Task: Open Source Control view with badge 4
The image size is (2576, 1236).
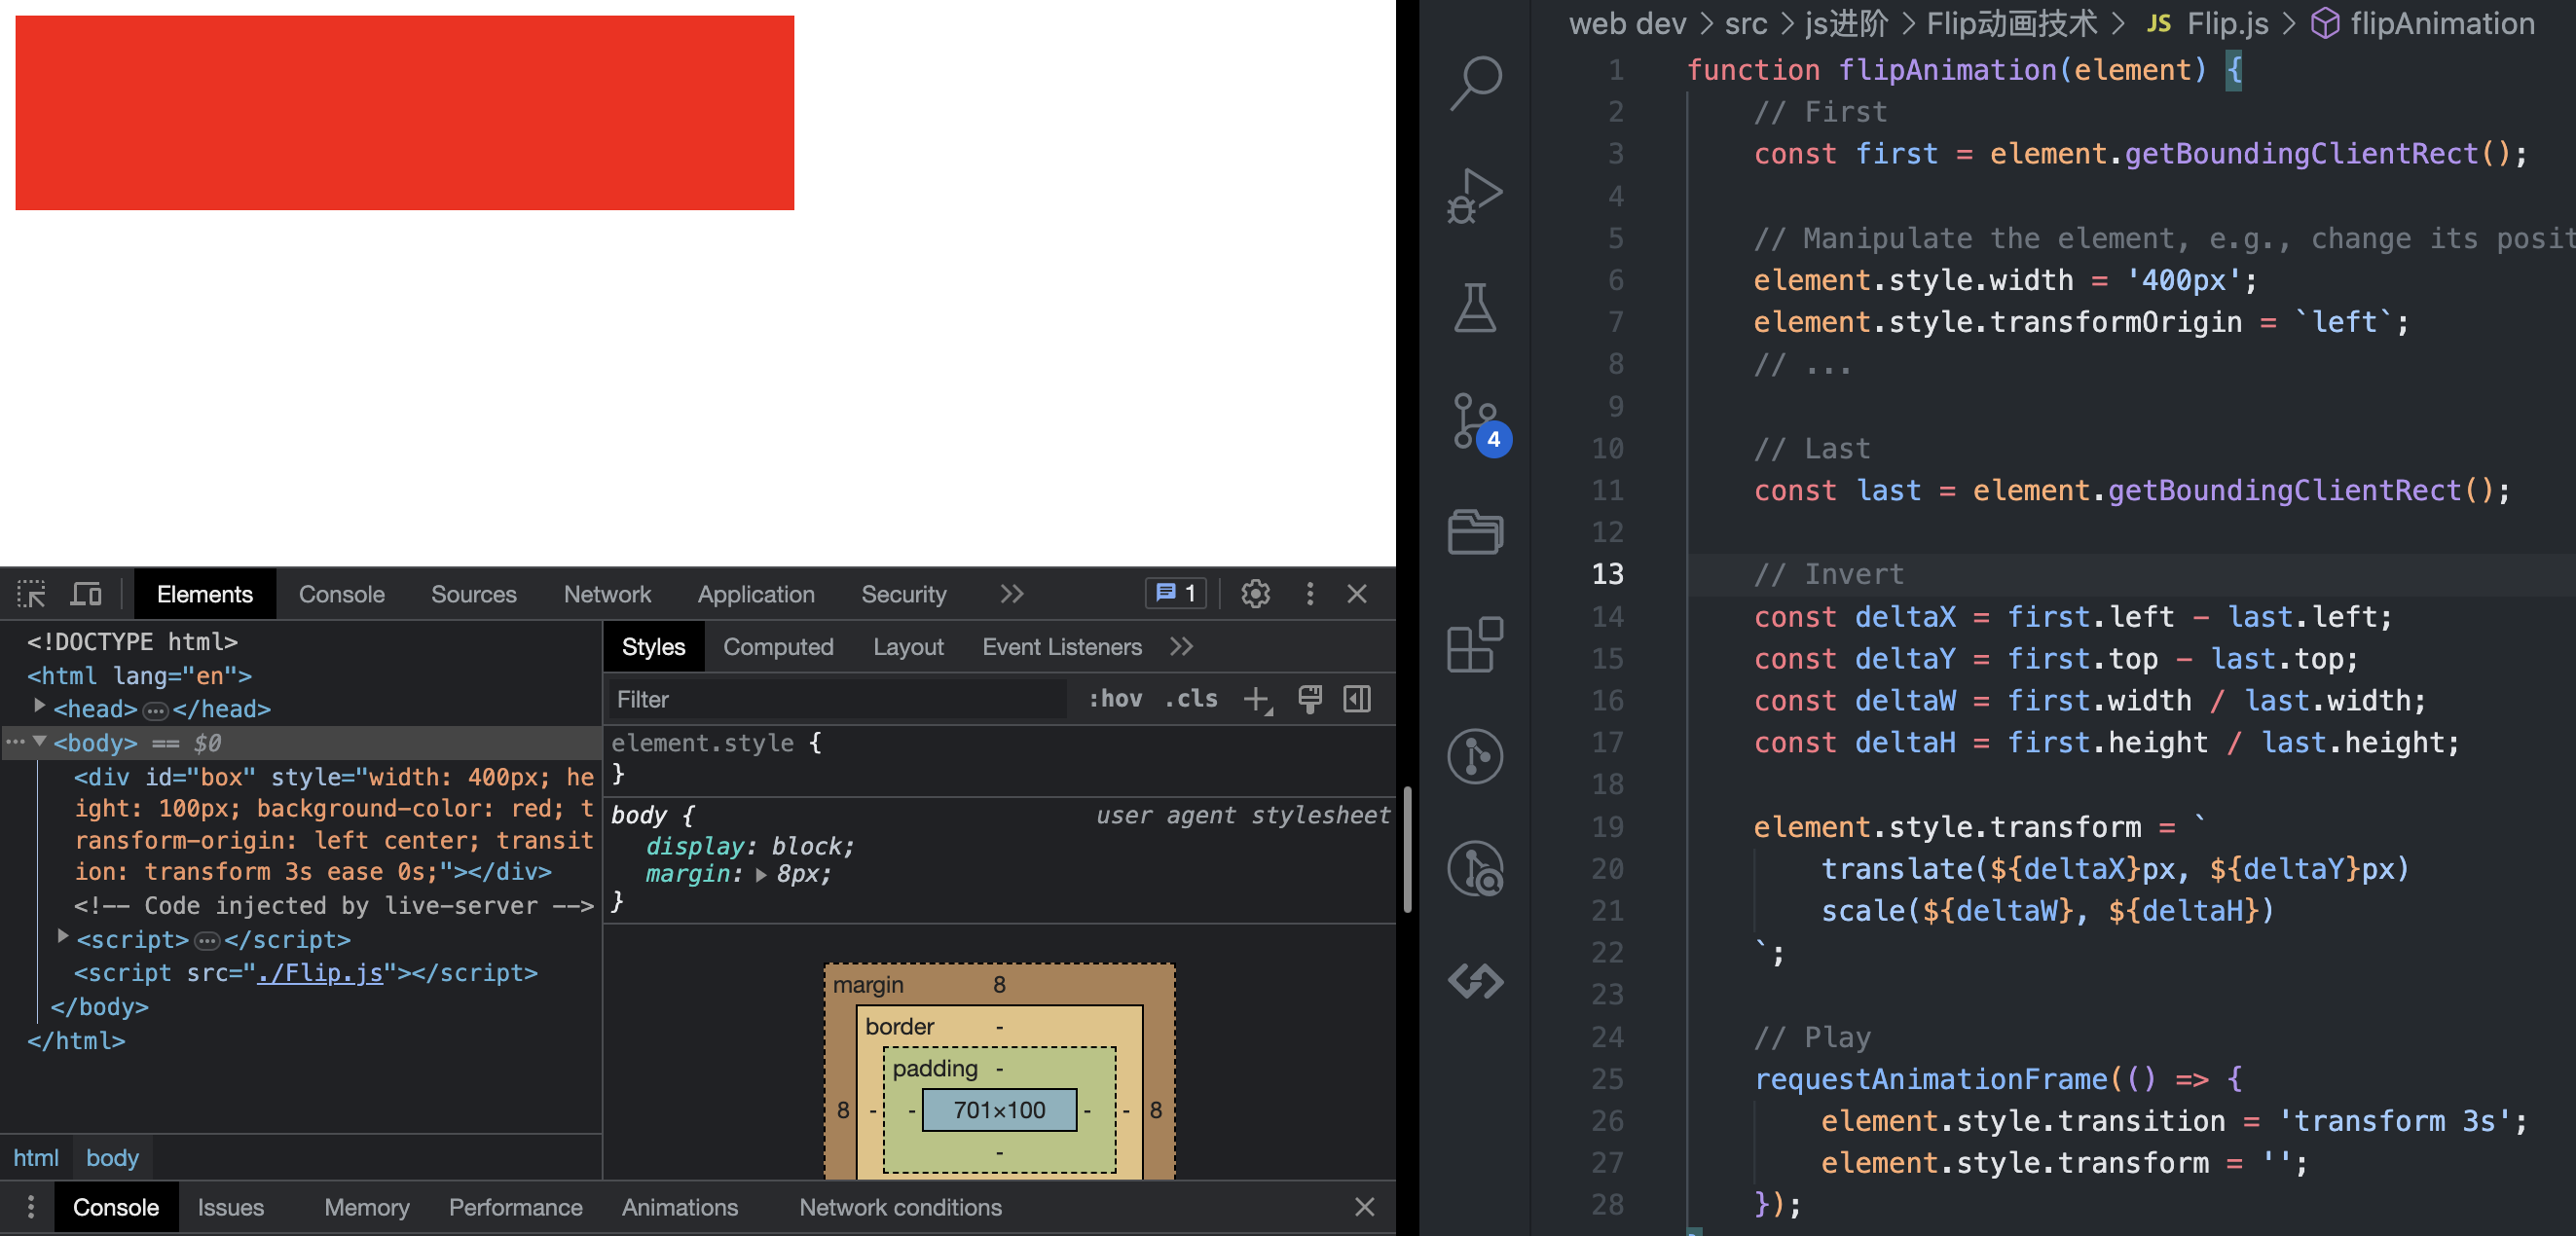Action: coord(1475,421)
